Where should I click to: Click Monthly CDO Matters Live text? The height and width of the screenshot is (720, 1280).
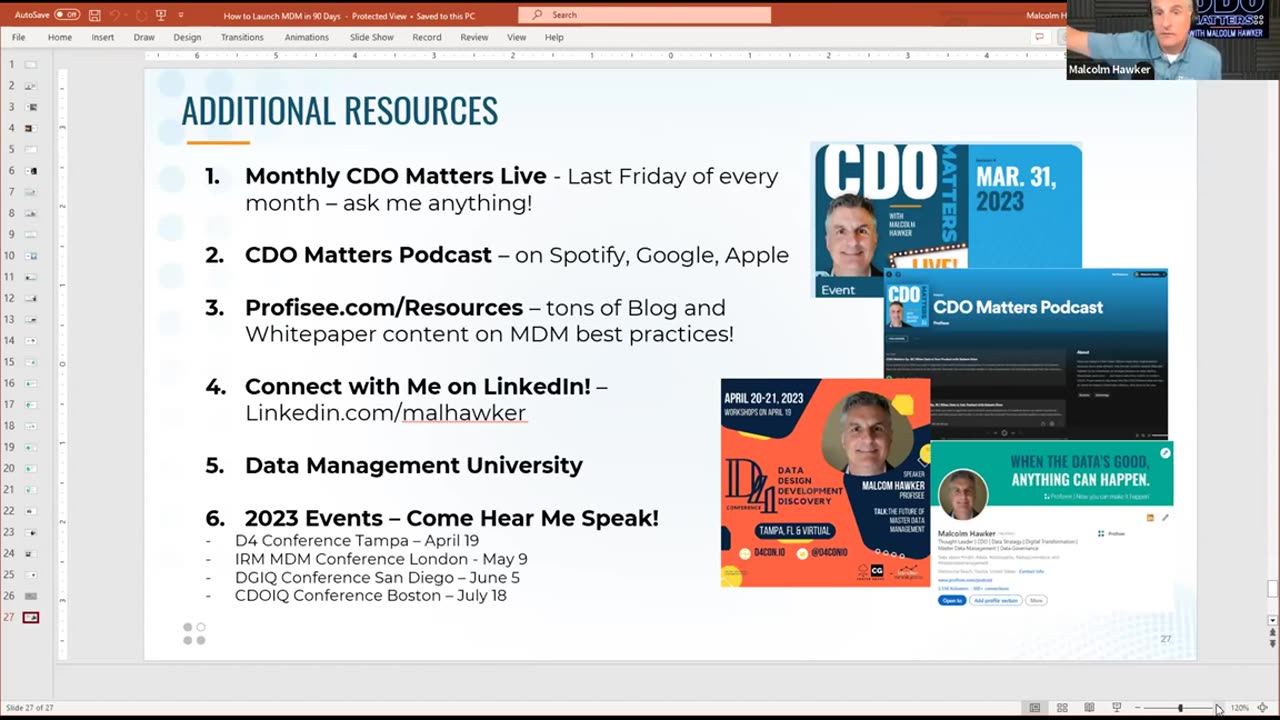click(x=396, y=176)
